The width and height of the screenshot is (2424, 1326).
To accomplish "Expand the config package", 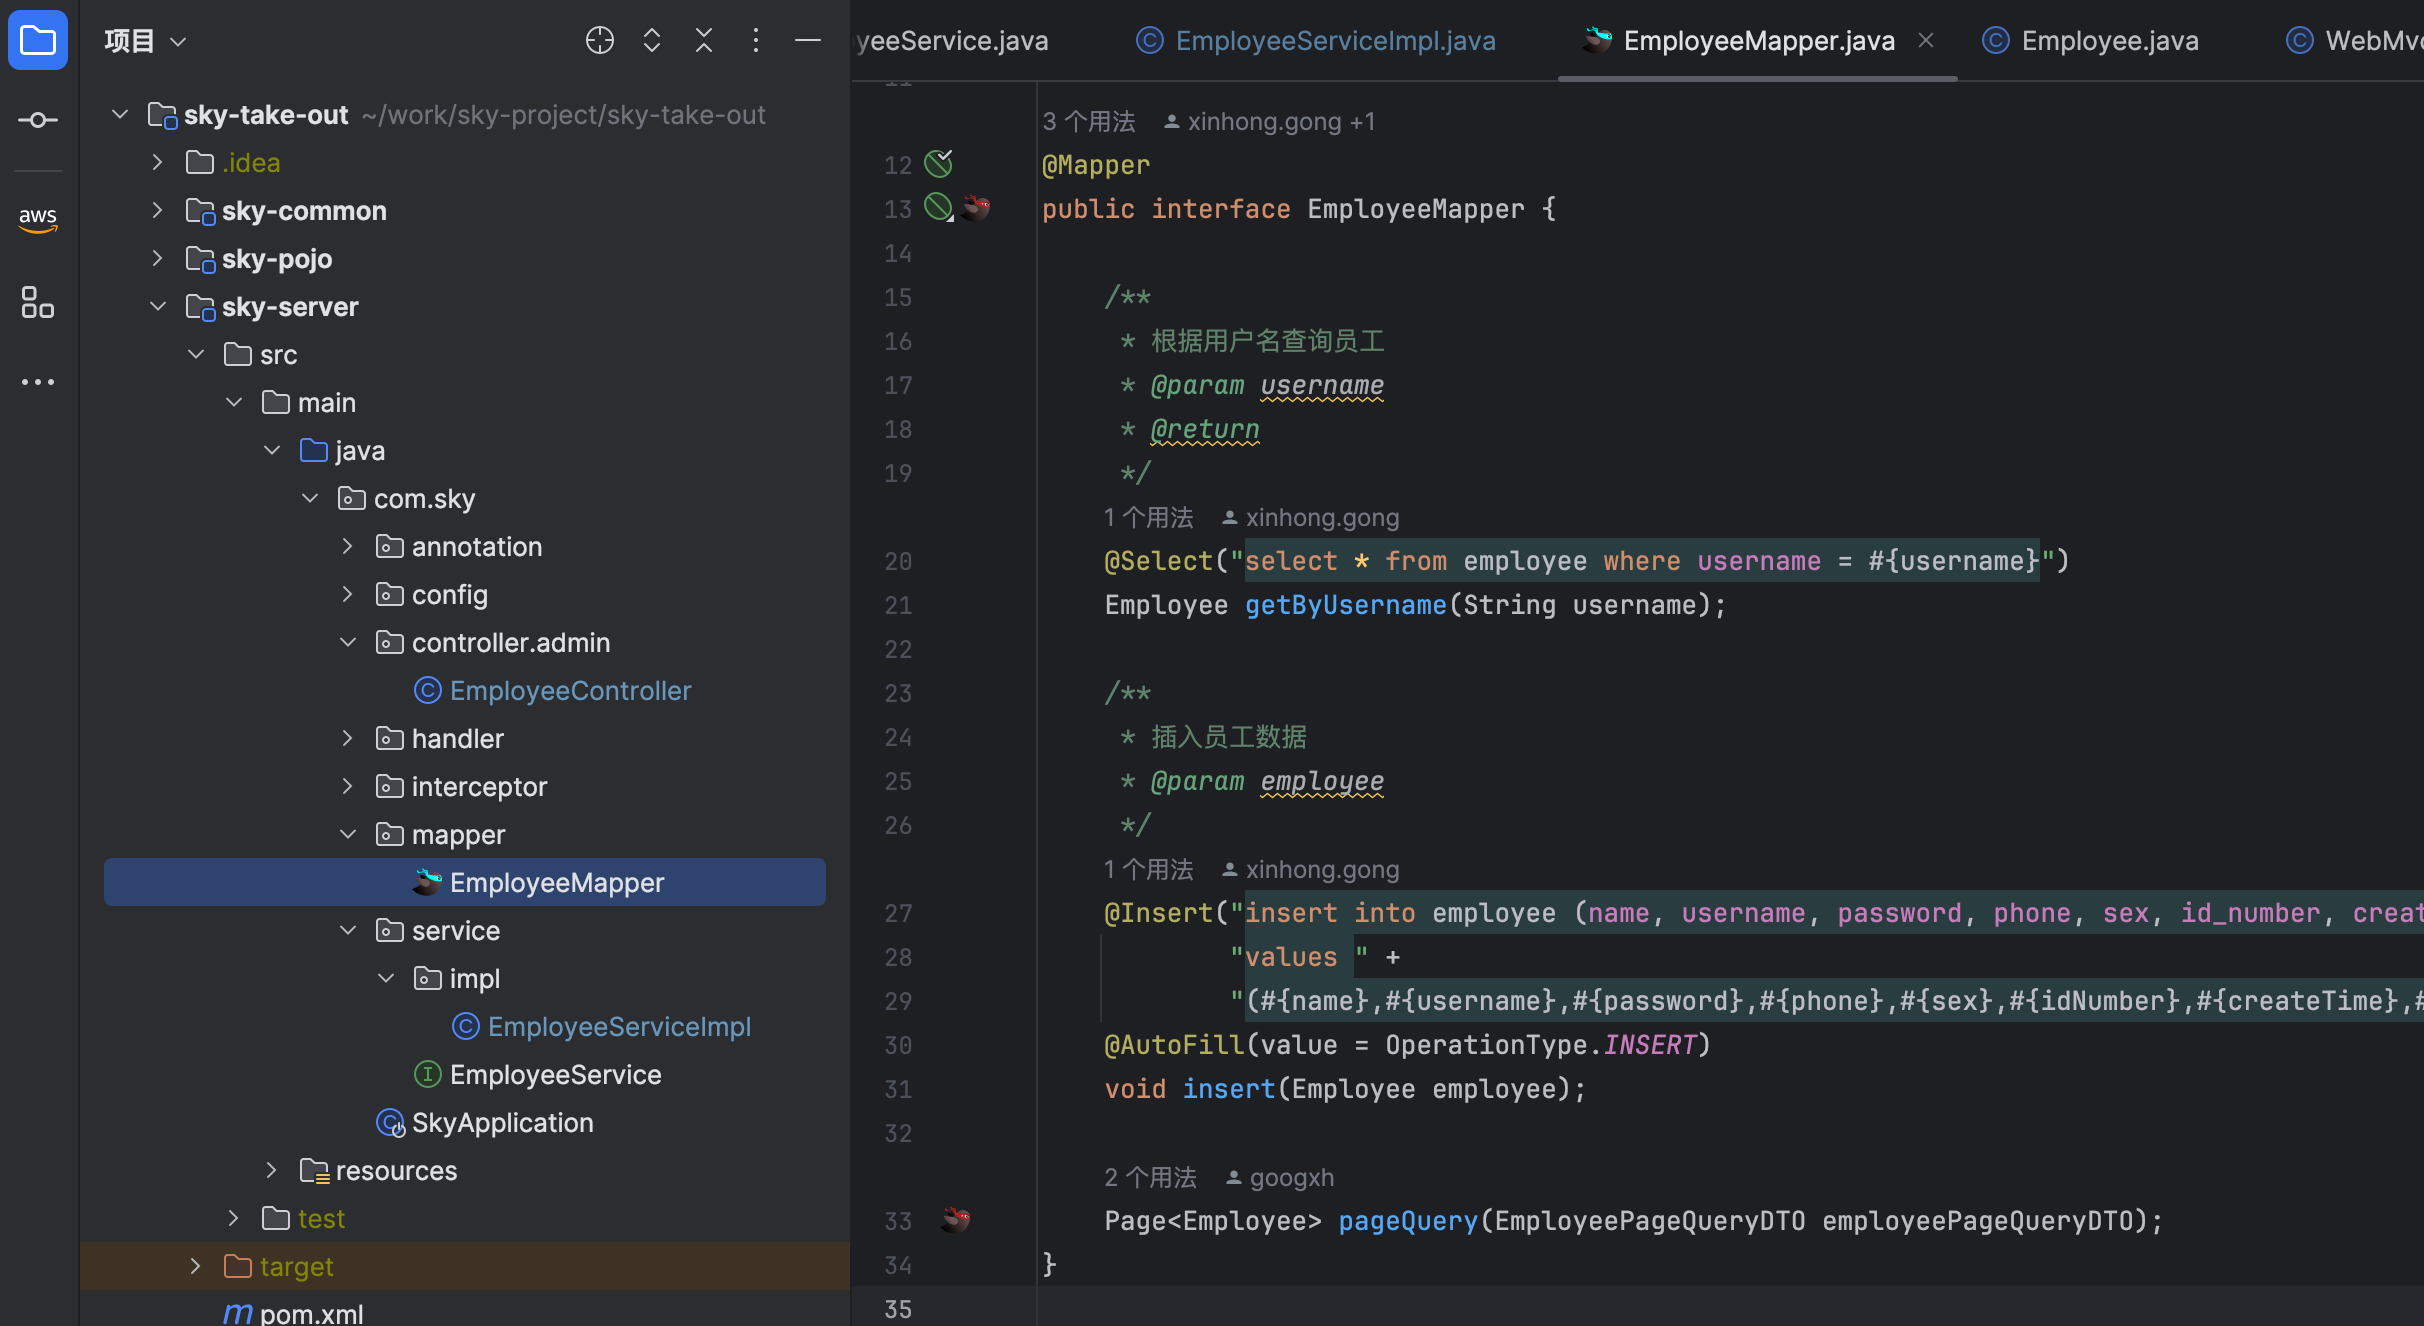I will point(348,594).
